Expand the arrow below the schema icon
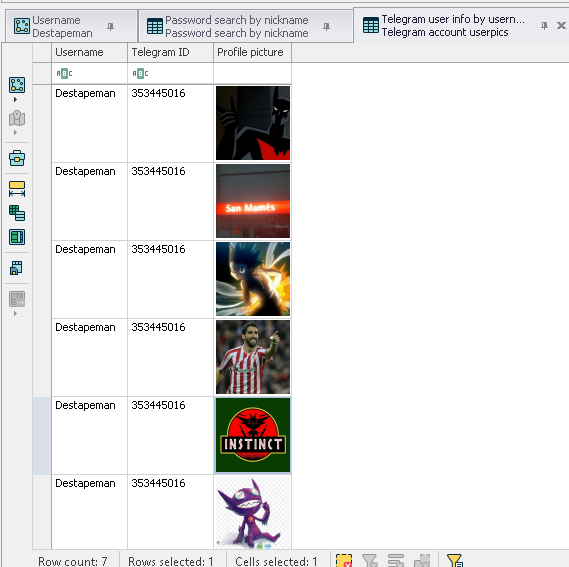Viewport: 569px width, 567px height. pyautogui.click(x=15, y=99)
